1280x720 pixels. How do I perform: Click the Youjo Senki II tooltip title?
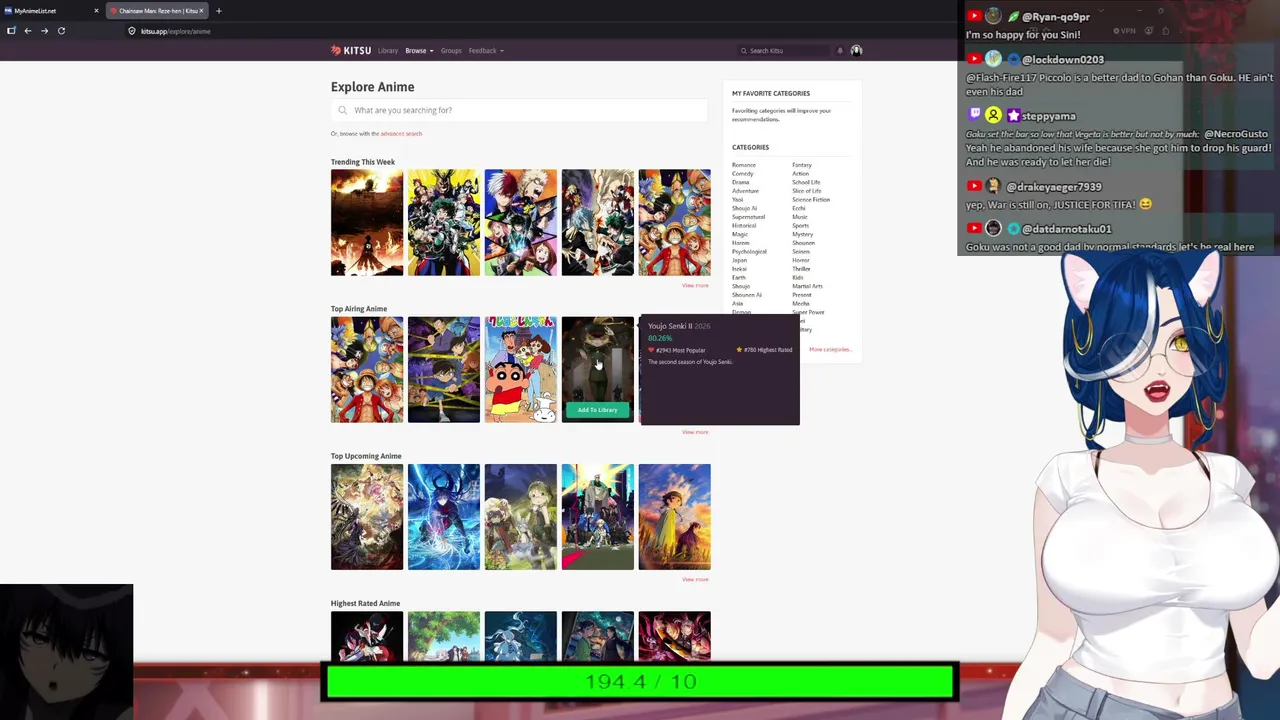[670, 326]
